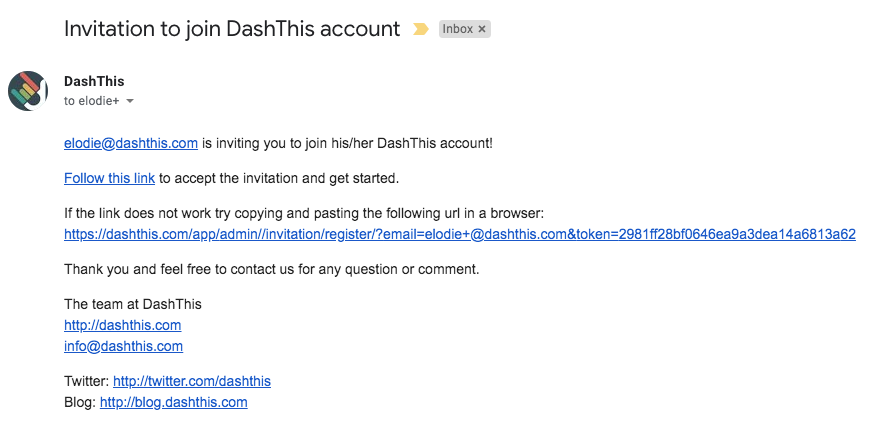
Task: Click the 'Twitter:' label text
Action: point(87,381)
